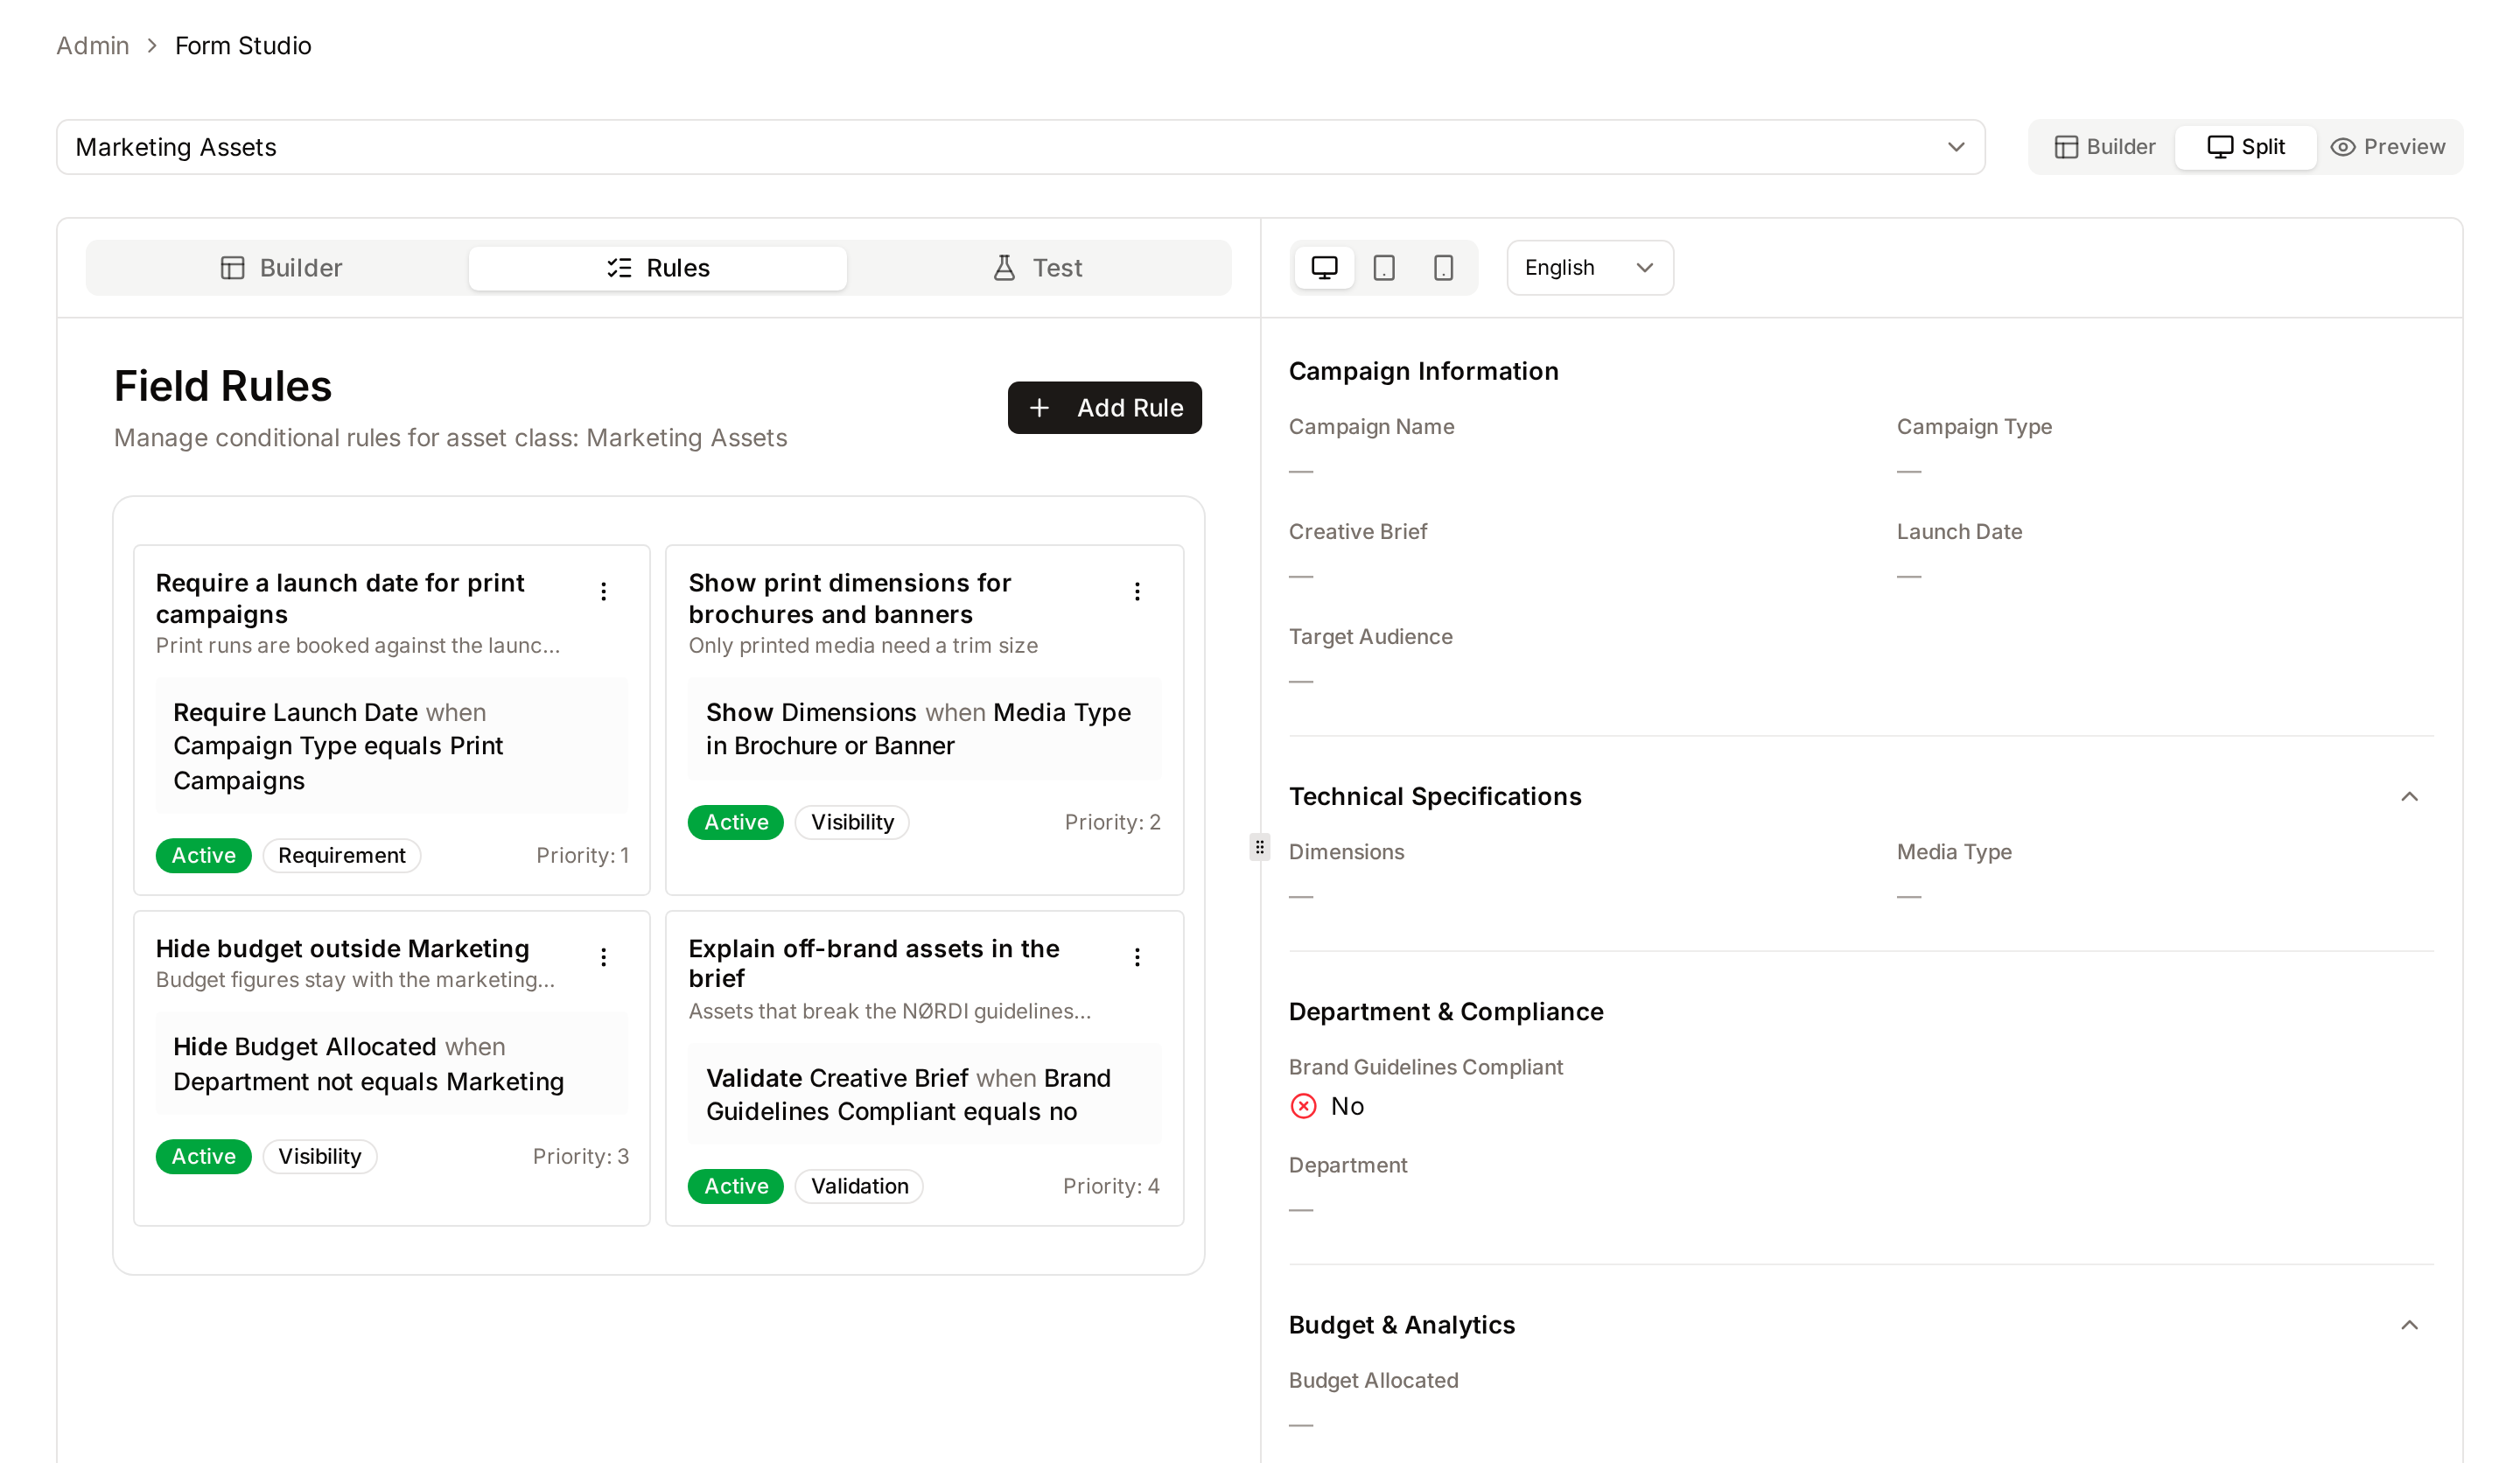The image size is (2520, 1463).
Task: Open the Test tab
Action: (1037, 267)
